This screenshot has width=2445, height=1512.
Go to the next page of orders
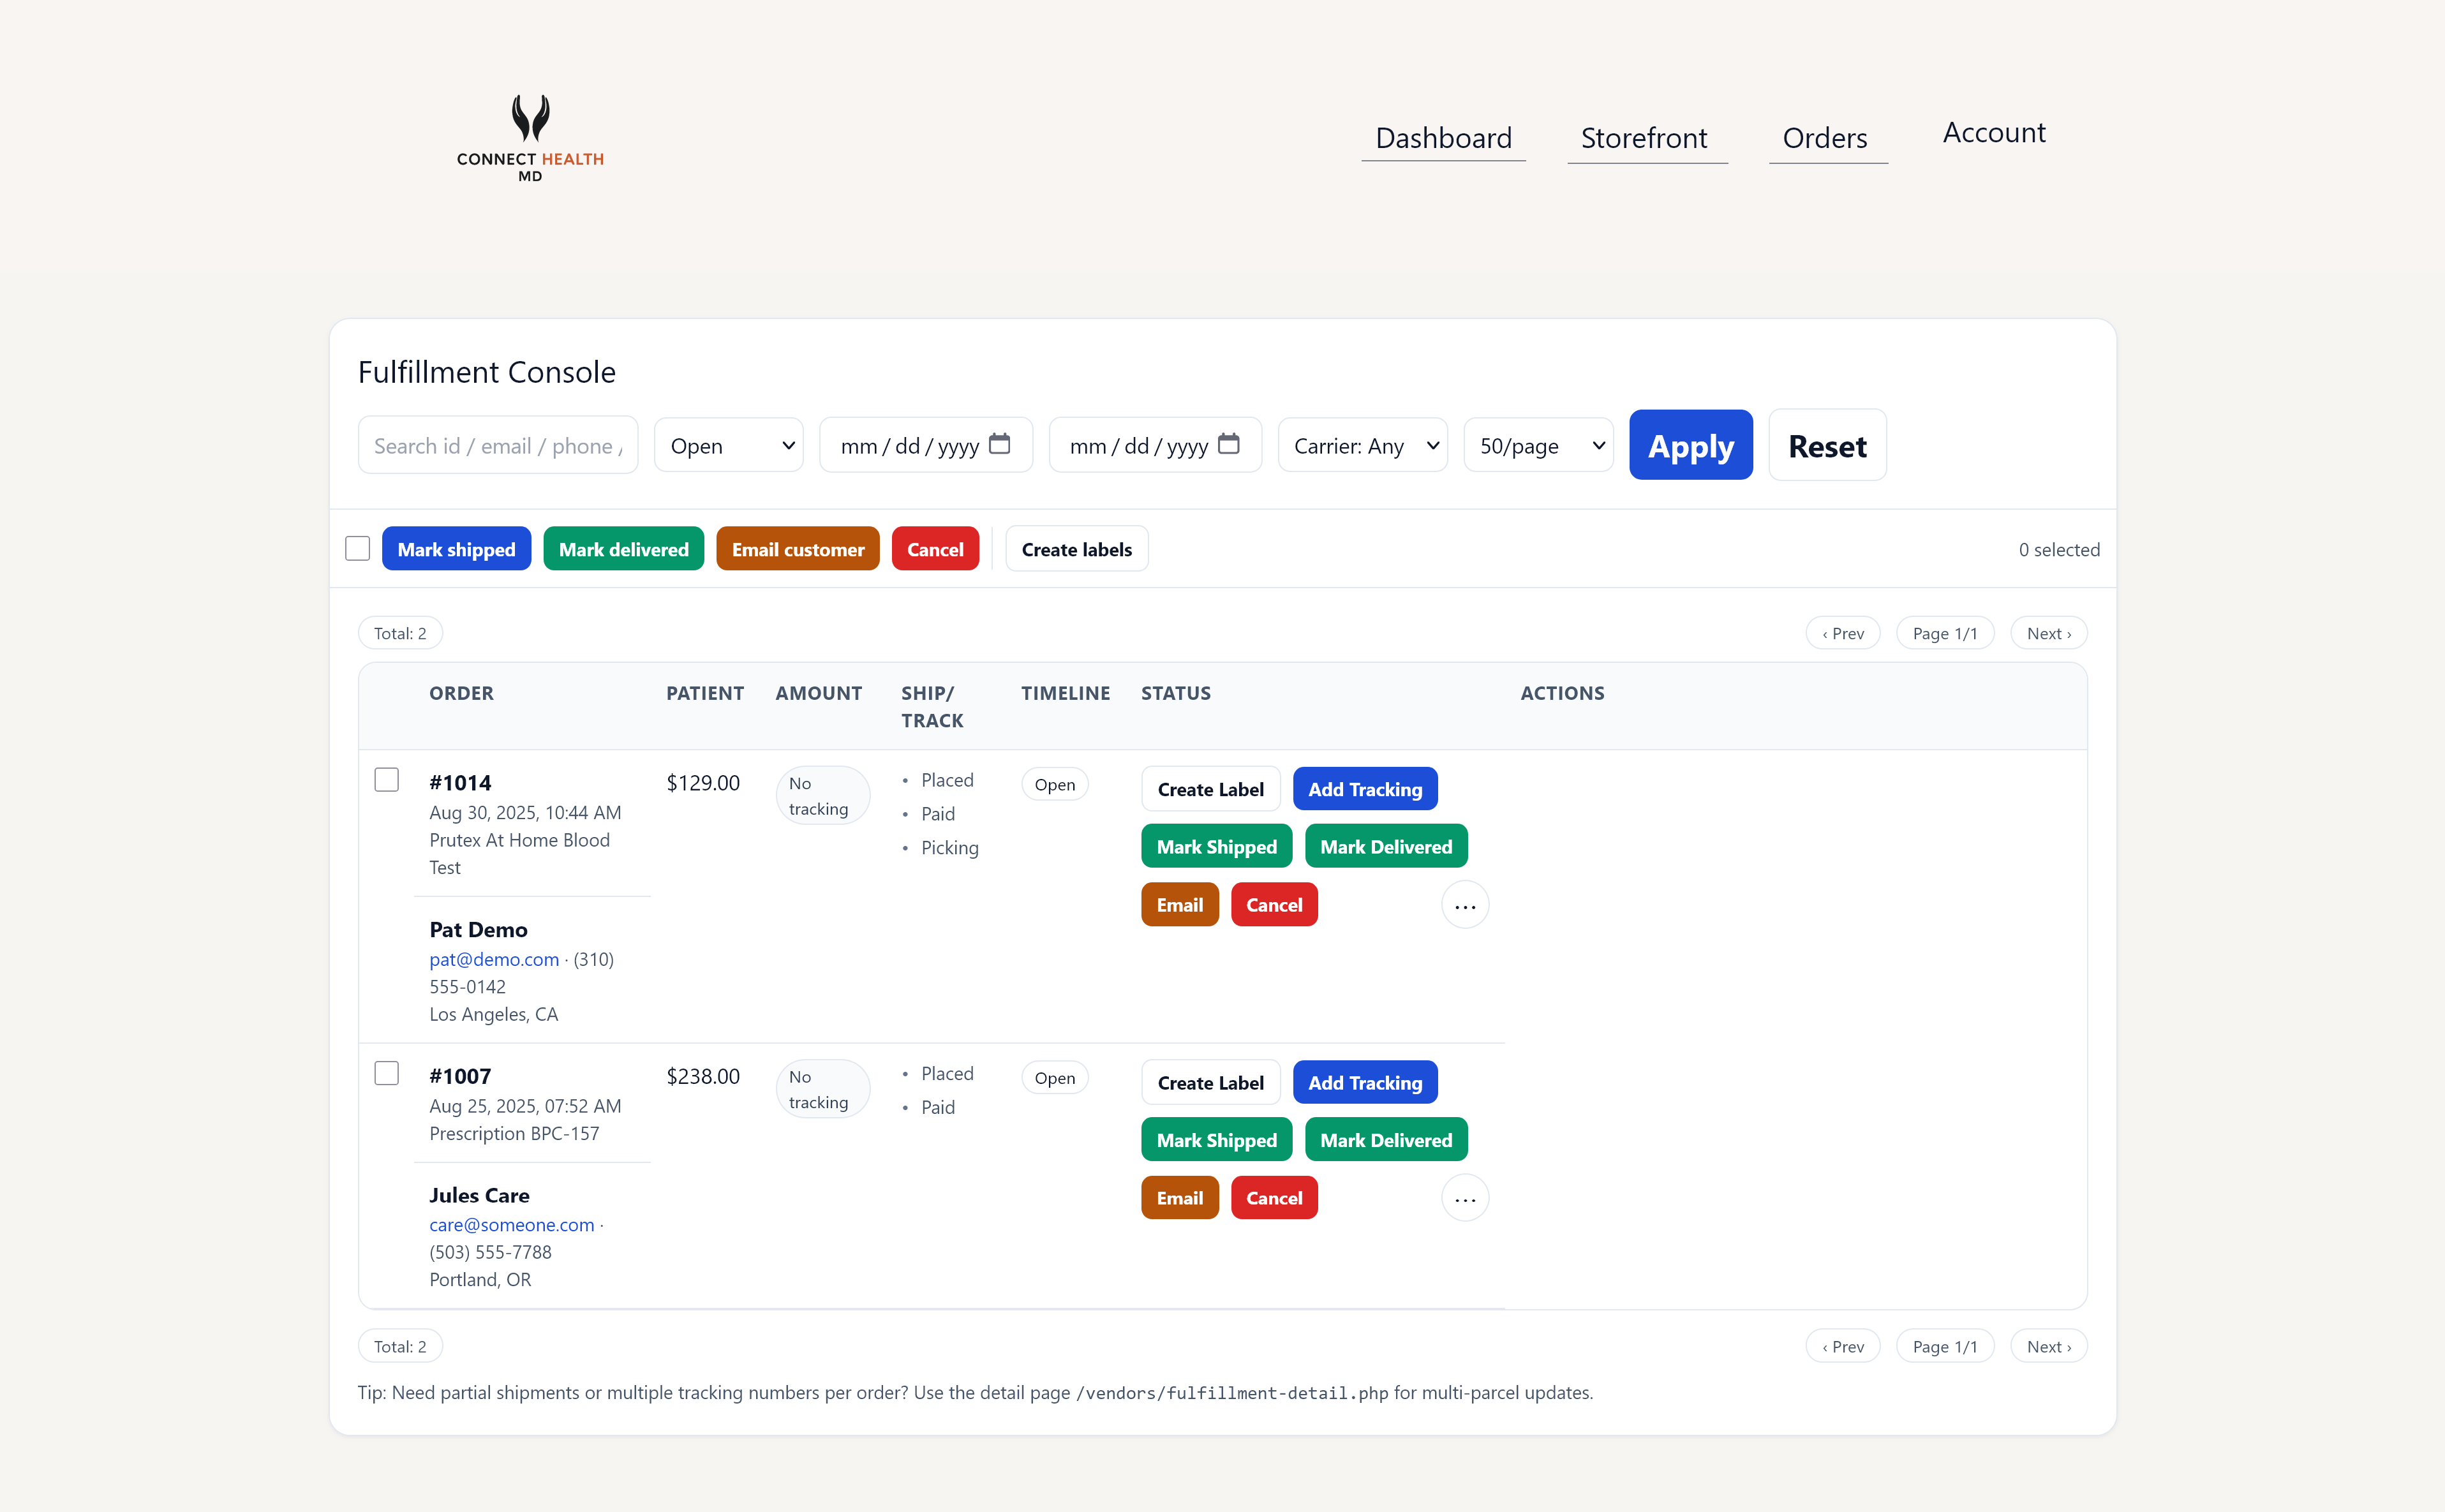pos(2048,632)
